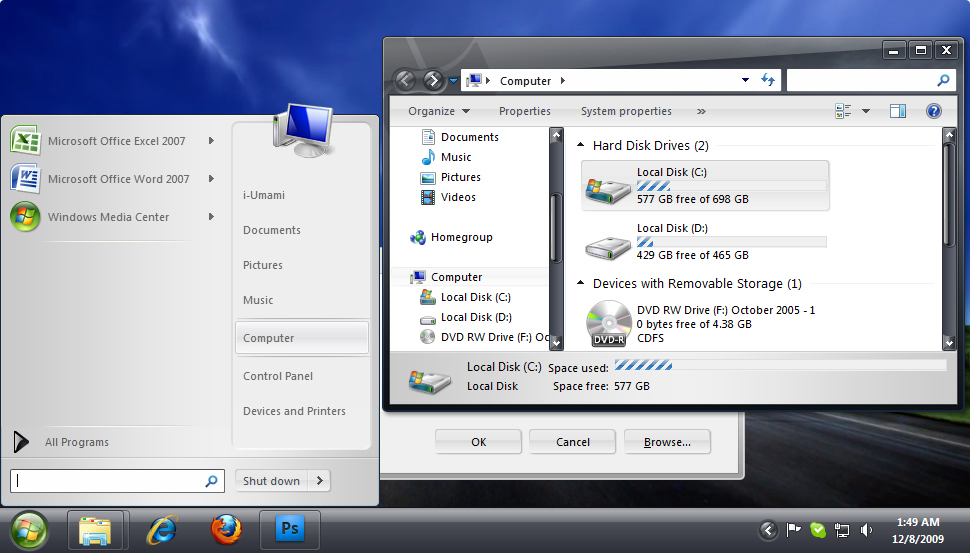The width and height of the screenshot is (970, 553).
Task: Click the Shut down button
Action: point(271,481)
